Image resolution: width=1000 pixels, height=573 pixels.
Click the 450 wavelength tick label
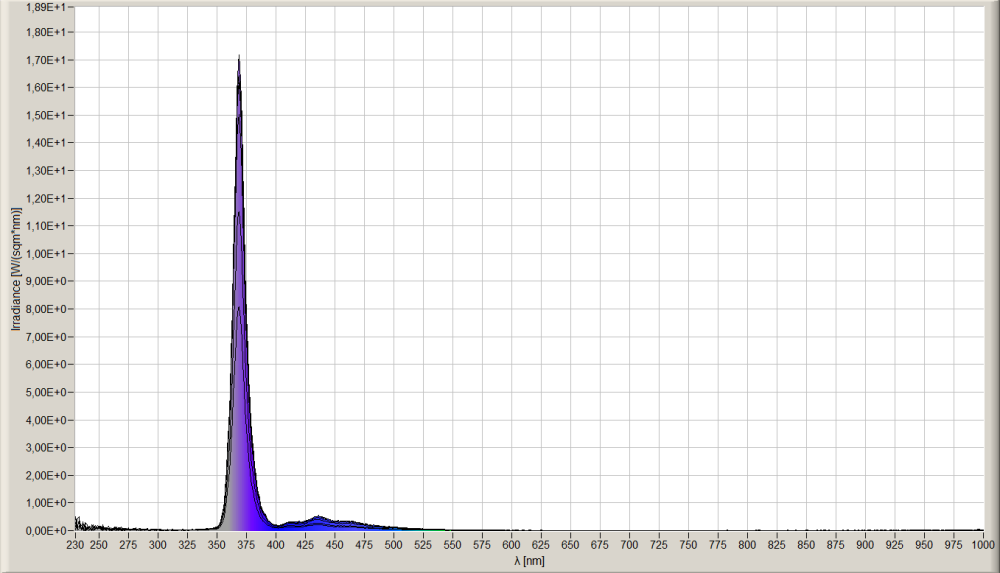coord(335,545)
